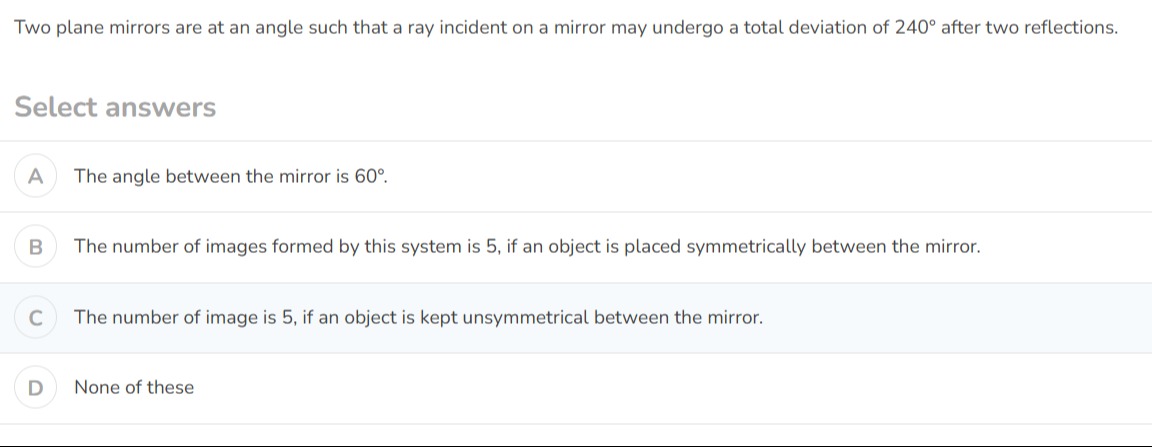Click the '240°' value in the question
This screenshot has width=1152, height=447.
tap(915, 28)
